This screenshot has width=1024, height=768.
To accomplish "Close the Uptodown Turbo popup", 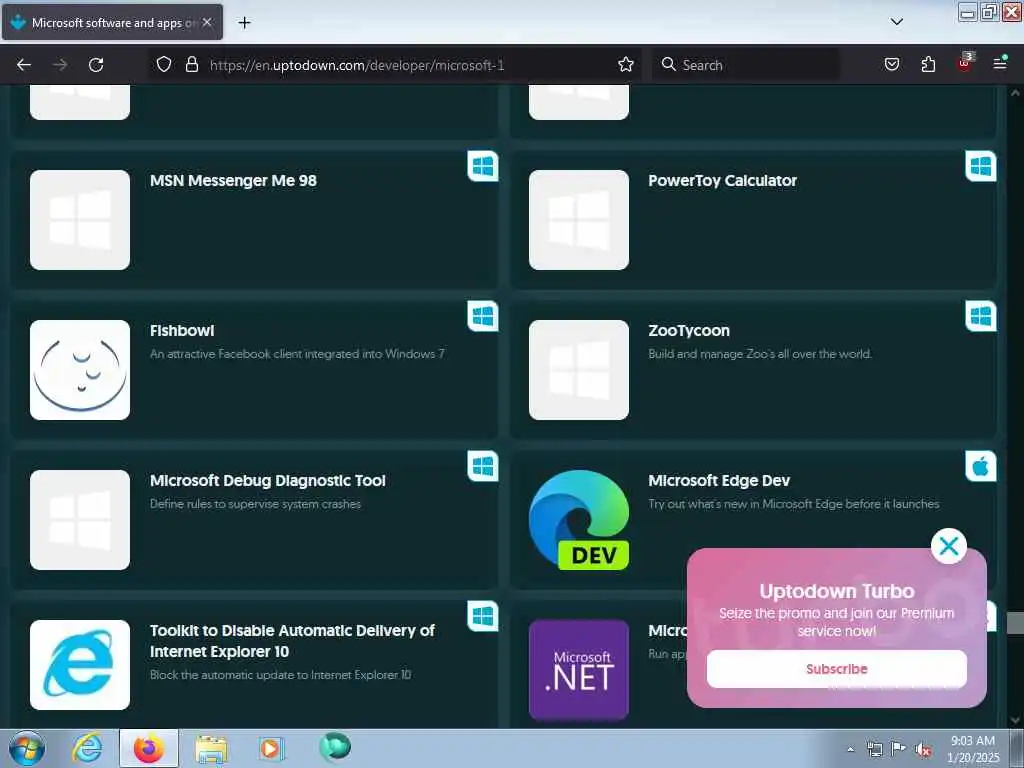I will pos(948,546).
